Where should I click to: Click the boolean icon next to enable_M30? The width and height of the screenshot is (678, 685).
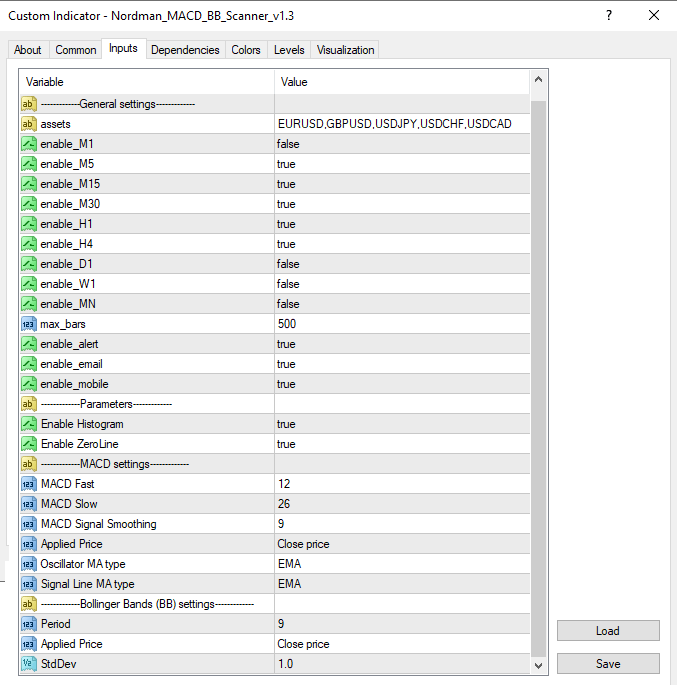[28, 204]
